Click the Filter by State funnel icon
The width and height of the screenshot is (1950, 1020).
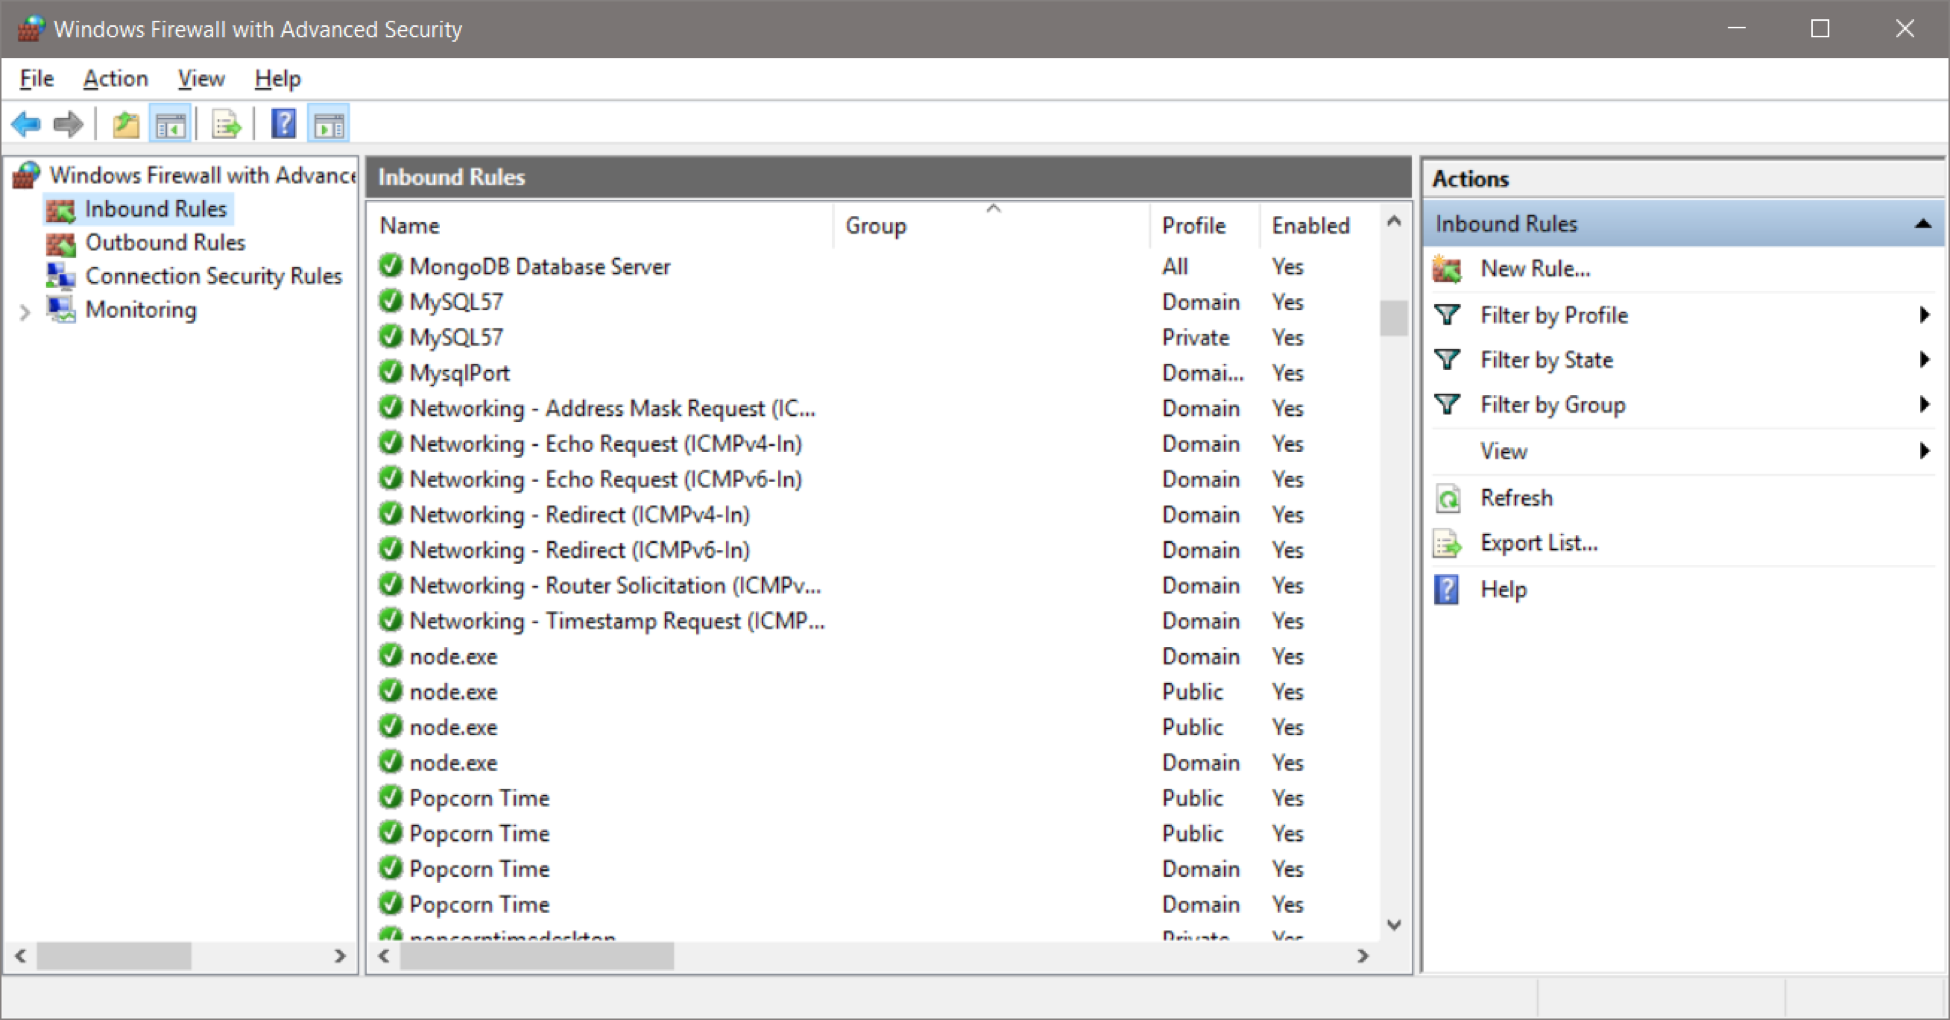tap(1447, 360)
